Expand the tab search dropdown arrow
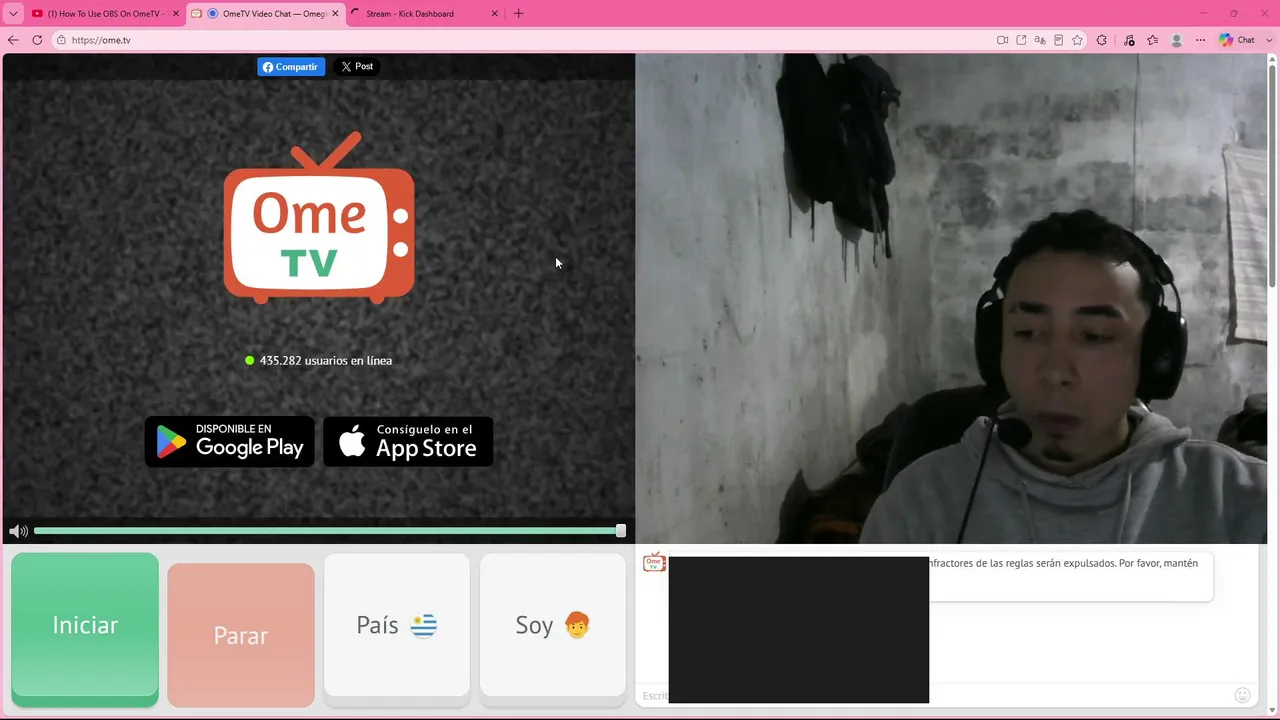Viewport: 1280px width, 720px height. pos(13,14)
